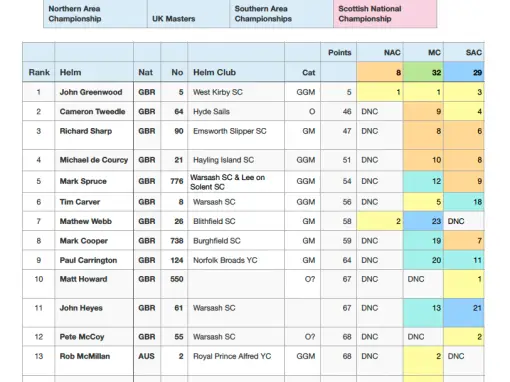Image resolution: width=510 pixels, height=382 pixels.
Task: Select helm name Rob McMillan
Action: pos(85,356)
